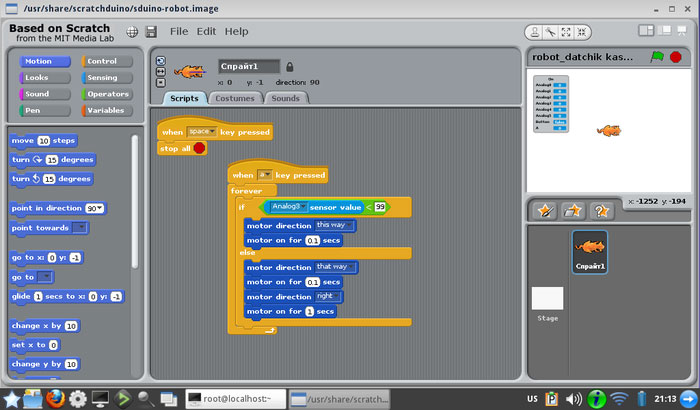Click the 10 value in move steps block
The height and width of the screenshot is (410, 700).
pos(43,141)
